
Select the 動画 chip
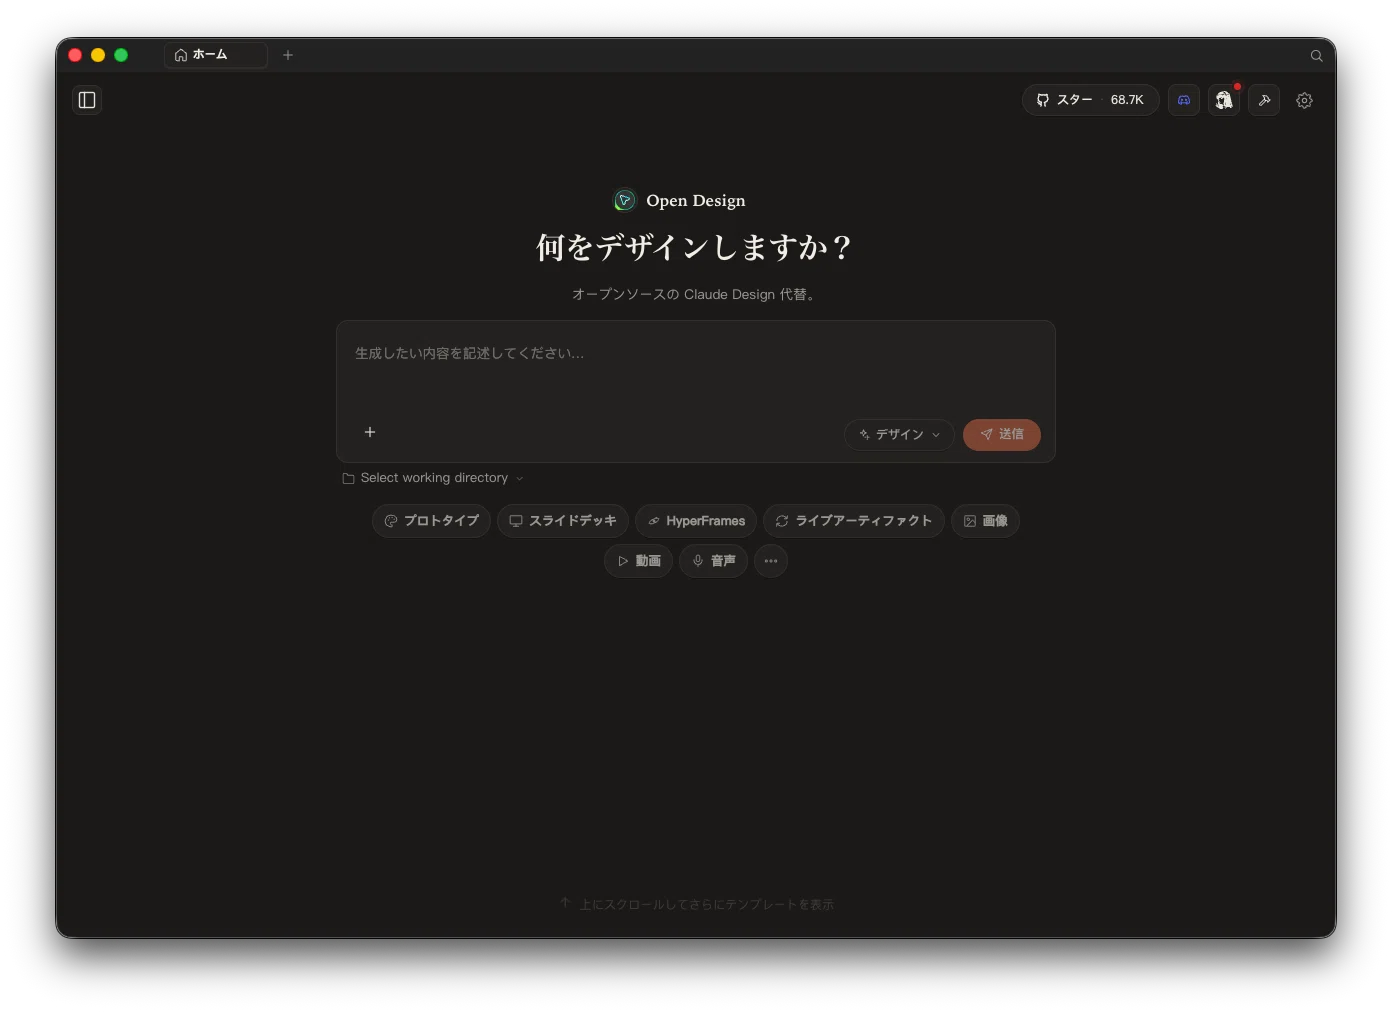click(x=638, y=561)
